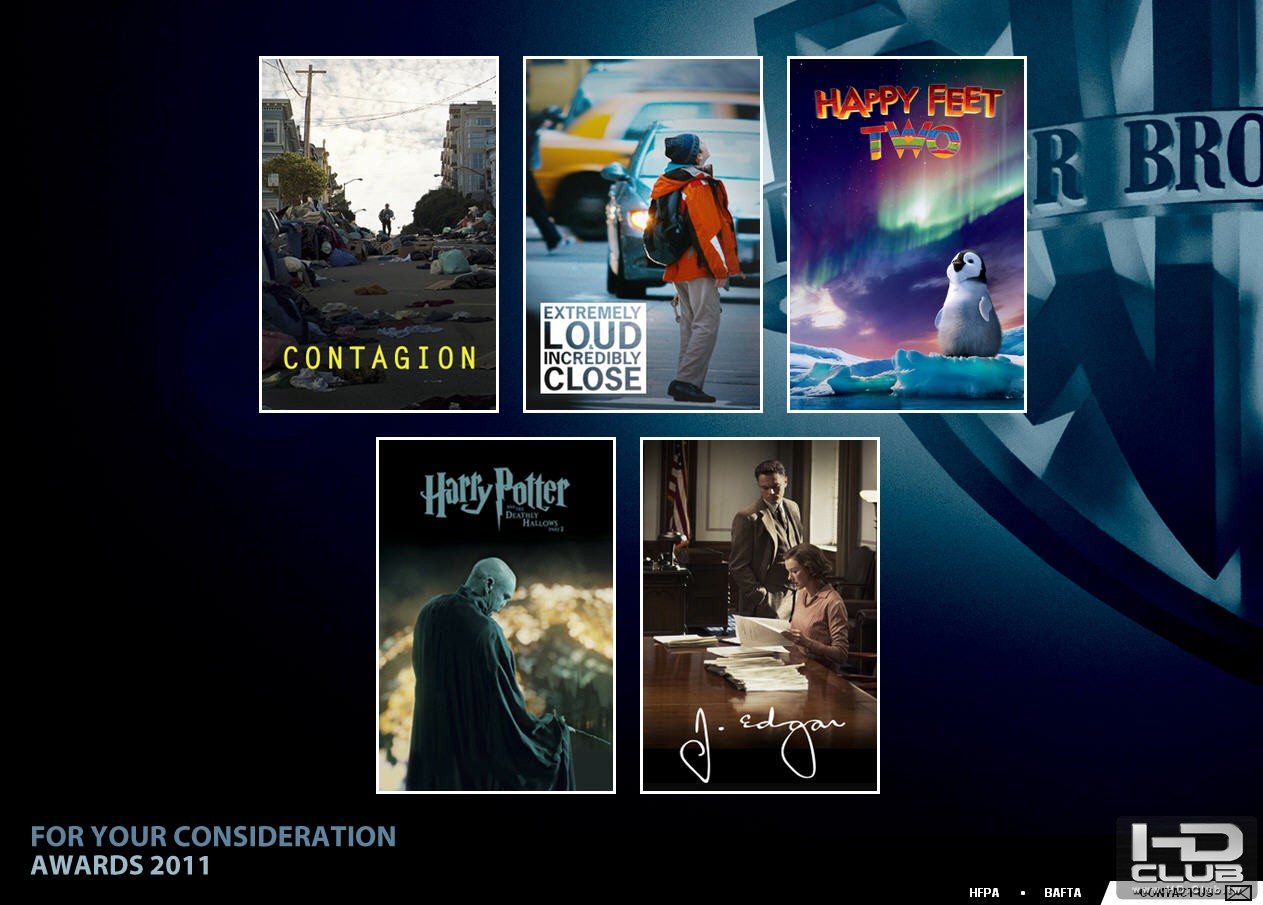Screen dimensions: 1263x905
Task: Choose the Harry Potter Deathly Hallows poster
Action: pos(496,615)
